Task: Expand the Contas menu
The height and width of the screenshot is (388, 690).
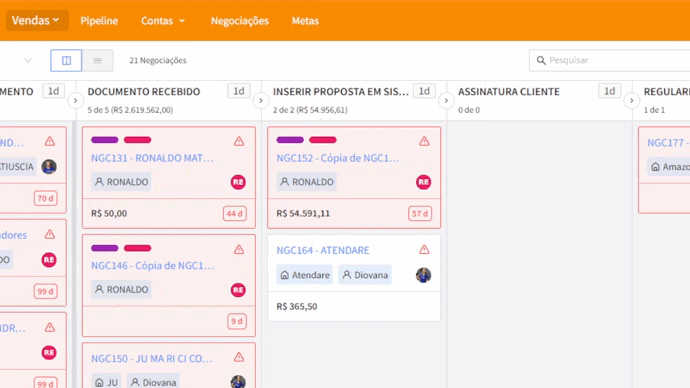Action: [163, 21]
